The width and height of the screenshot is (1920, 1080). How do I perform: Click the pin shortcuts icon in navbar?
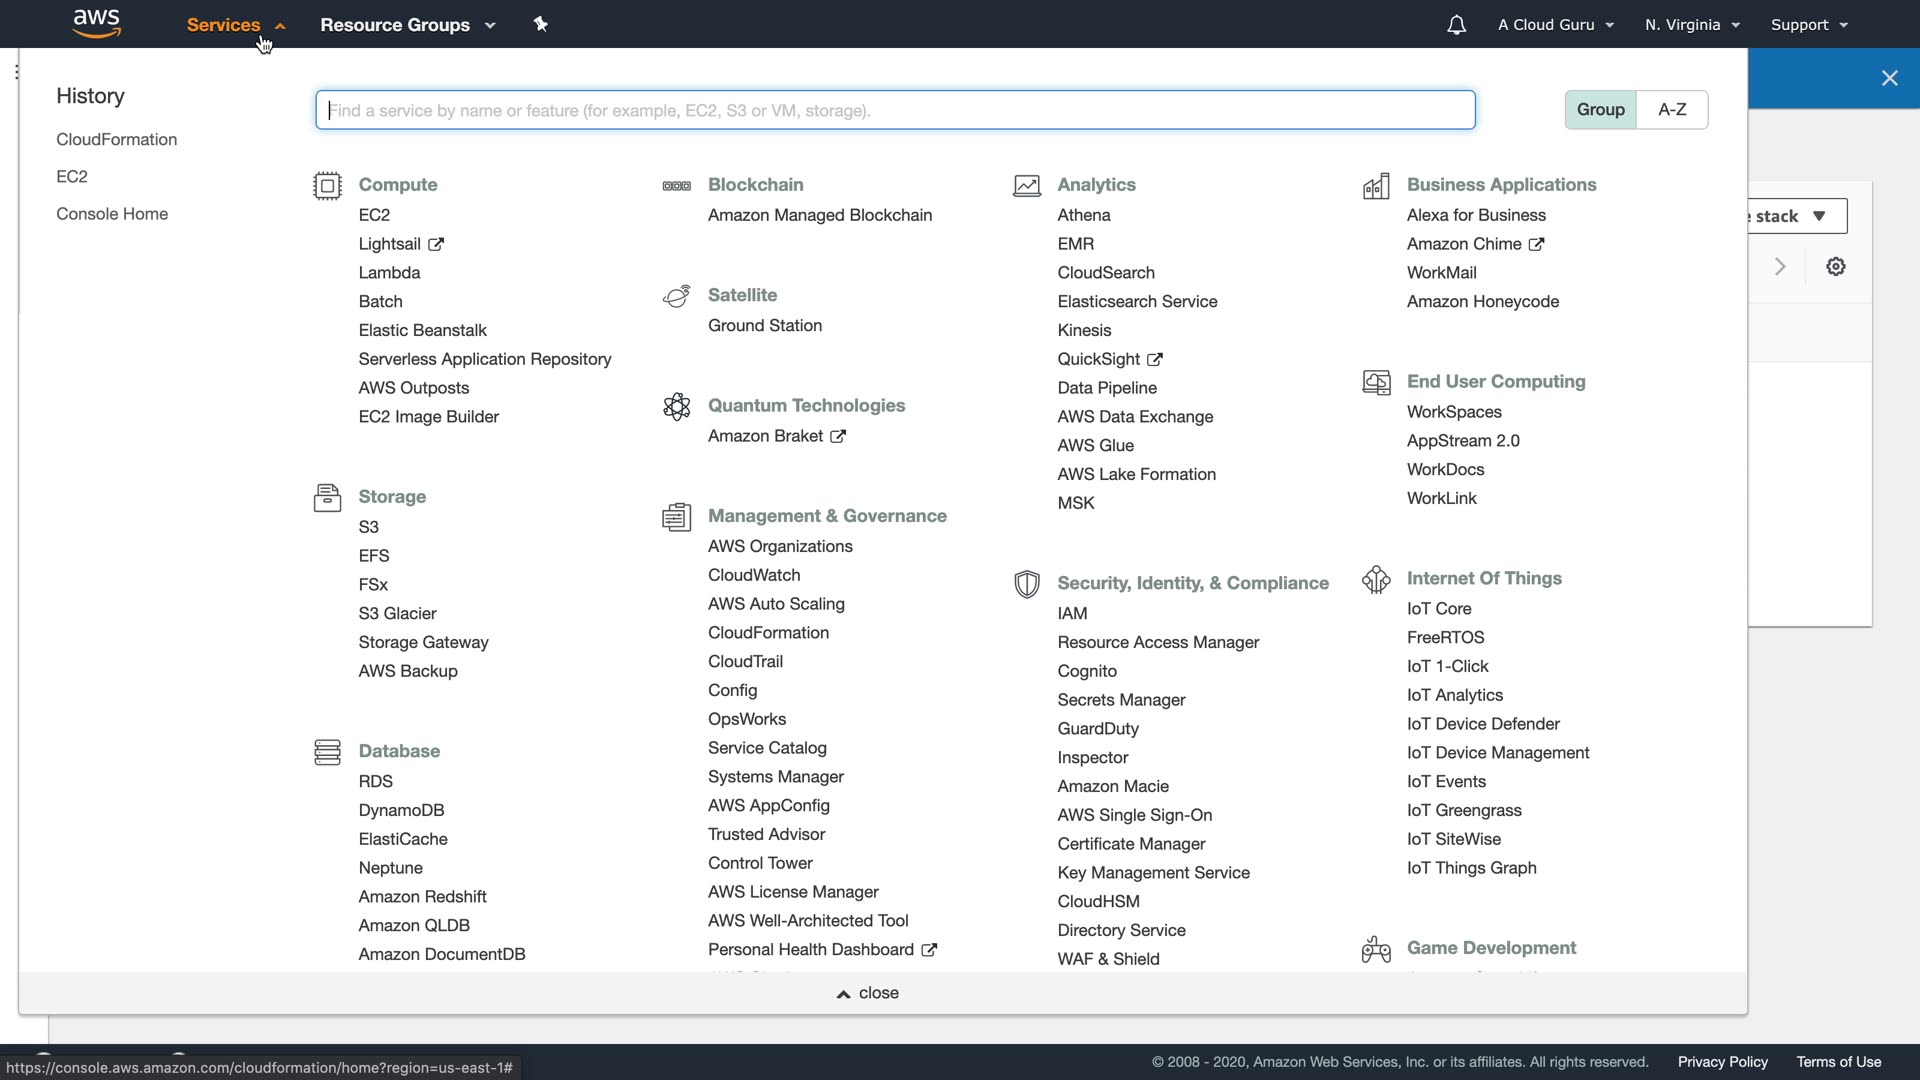pos(540,24)
